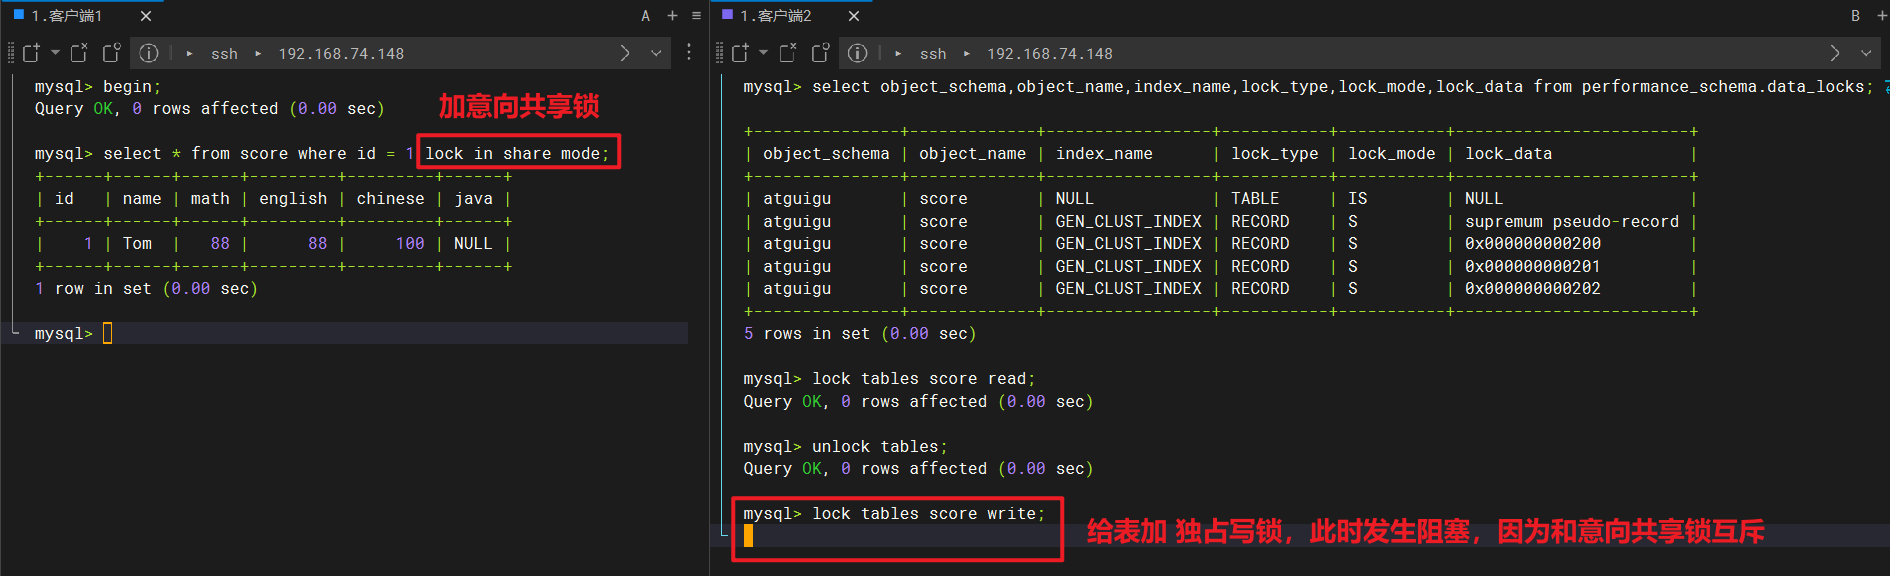
Task: Click '1 row in set' result line
Action: point(146,288)
